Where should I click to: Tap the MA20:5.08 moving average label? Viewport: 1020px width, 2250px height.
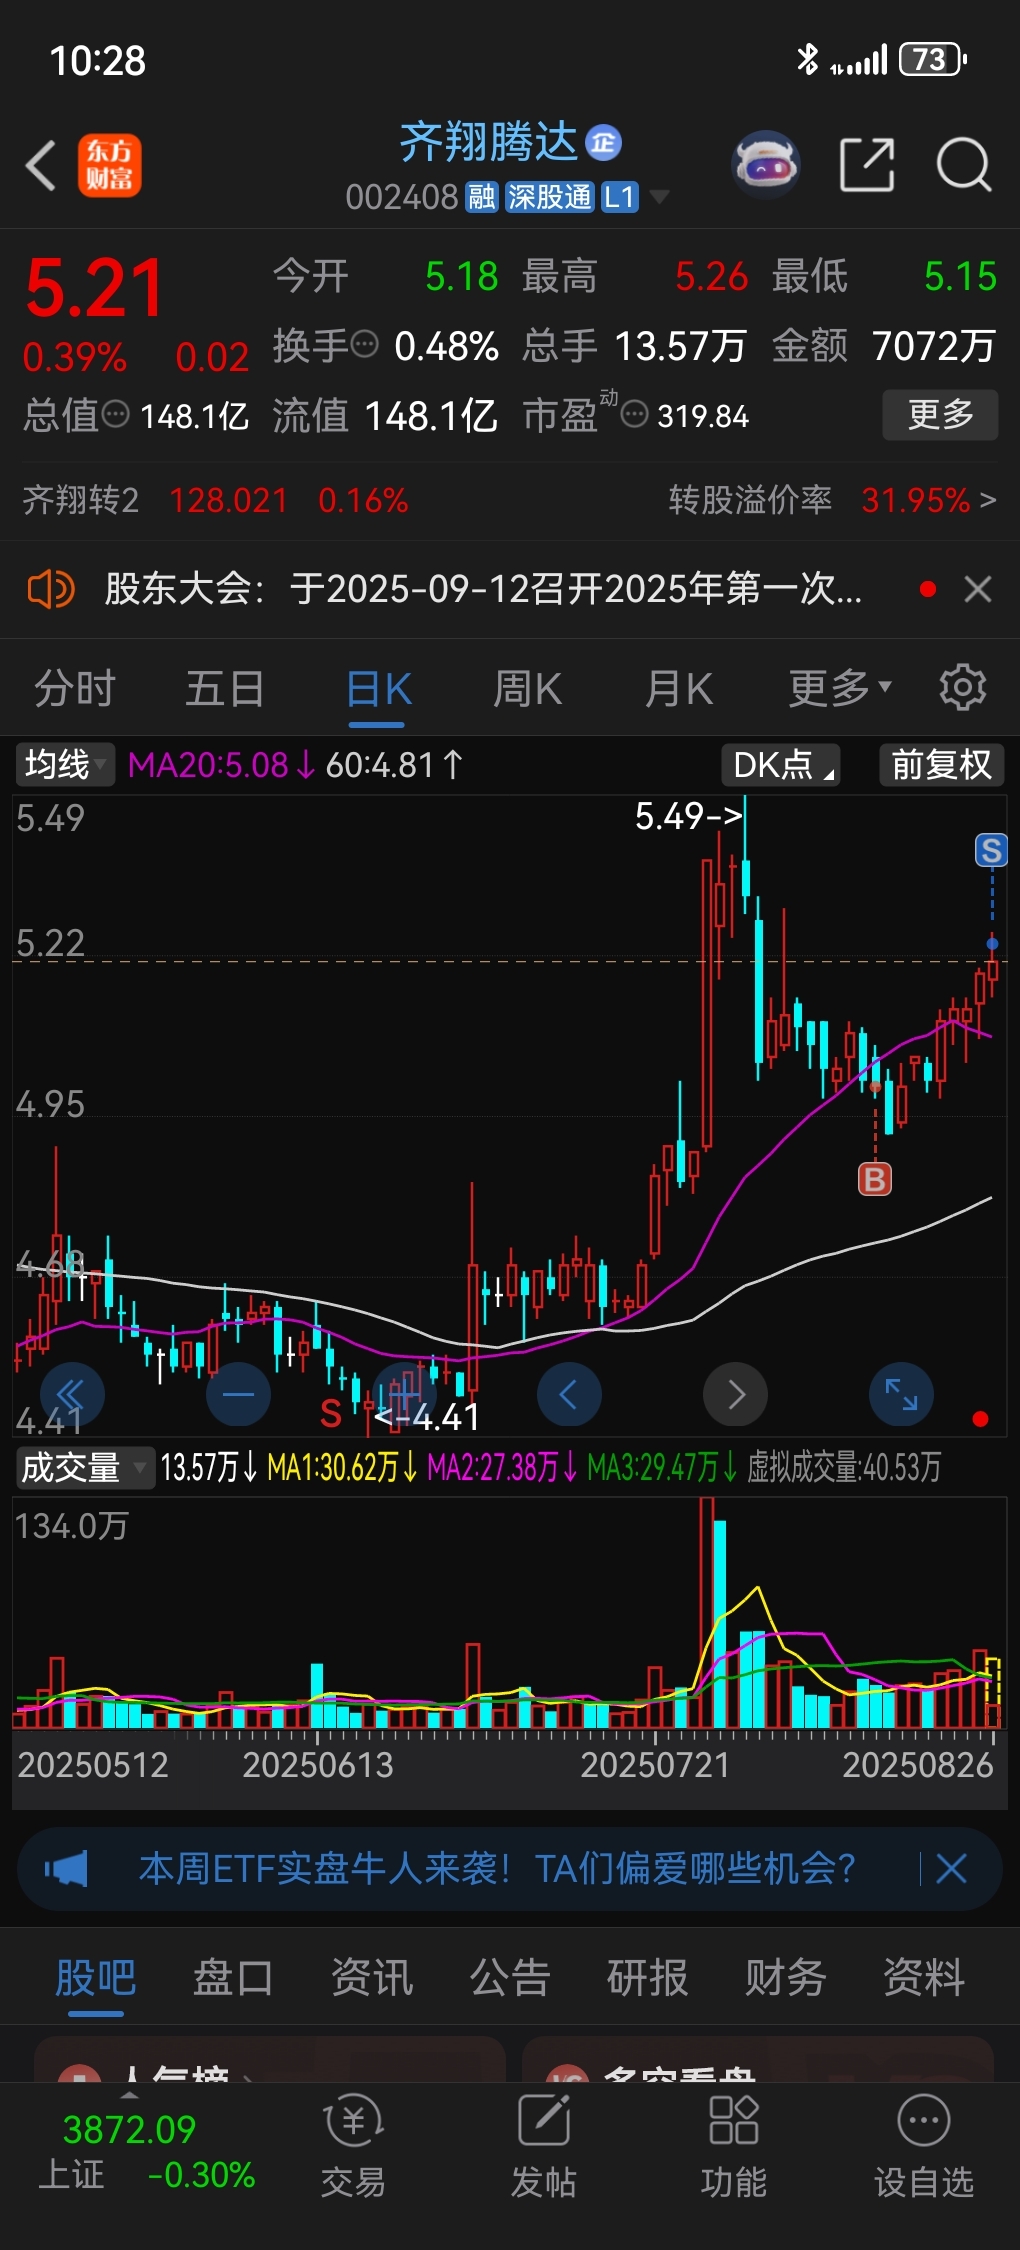(221, 765)
